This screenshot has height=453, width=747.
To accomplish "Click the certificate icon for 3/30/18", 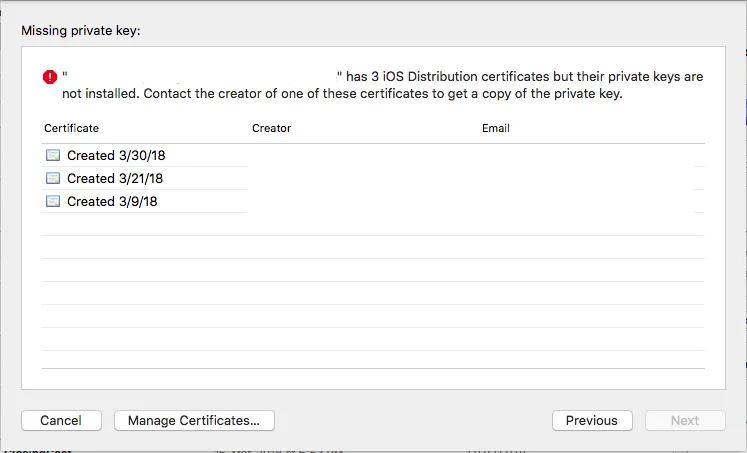I will [53, 155].
